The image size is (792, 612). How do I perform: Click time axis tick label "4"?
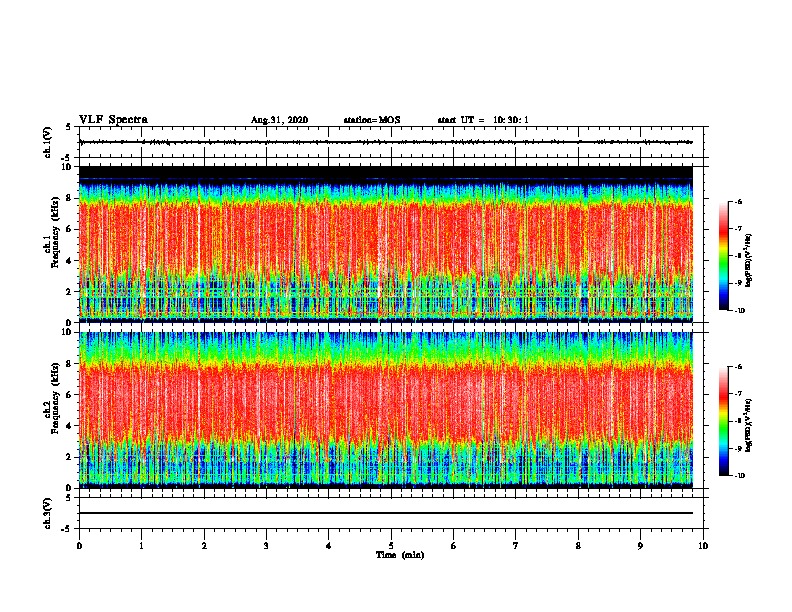329,546
